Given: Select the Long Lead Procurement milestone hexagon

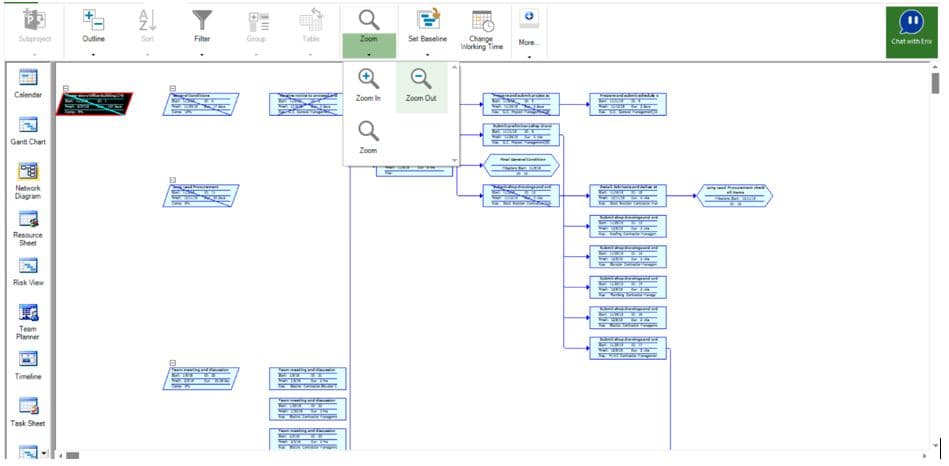Looking at the screenshot, I should click(735, 195).
